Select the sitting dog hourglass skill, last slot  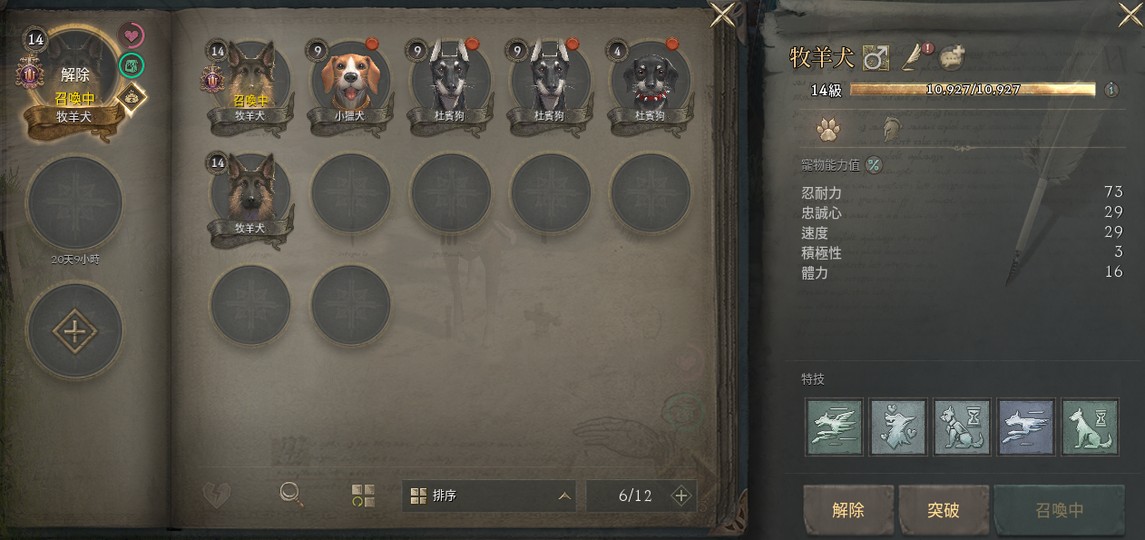pyautogui.click(x=1090, y=427)
